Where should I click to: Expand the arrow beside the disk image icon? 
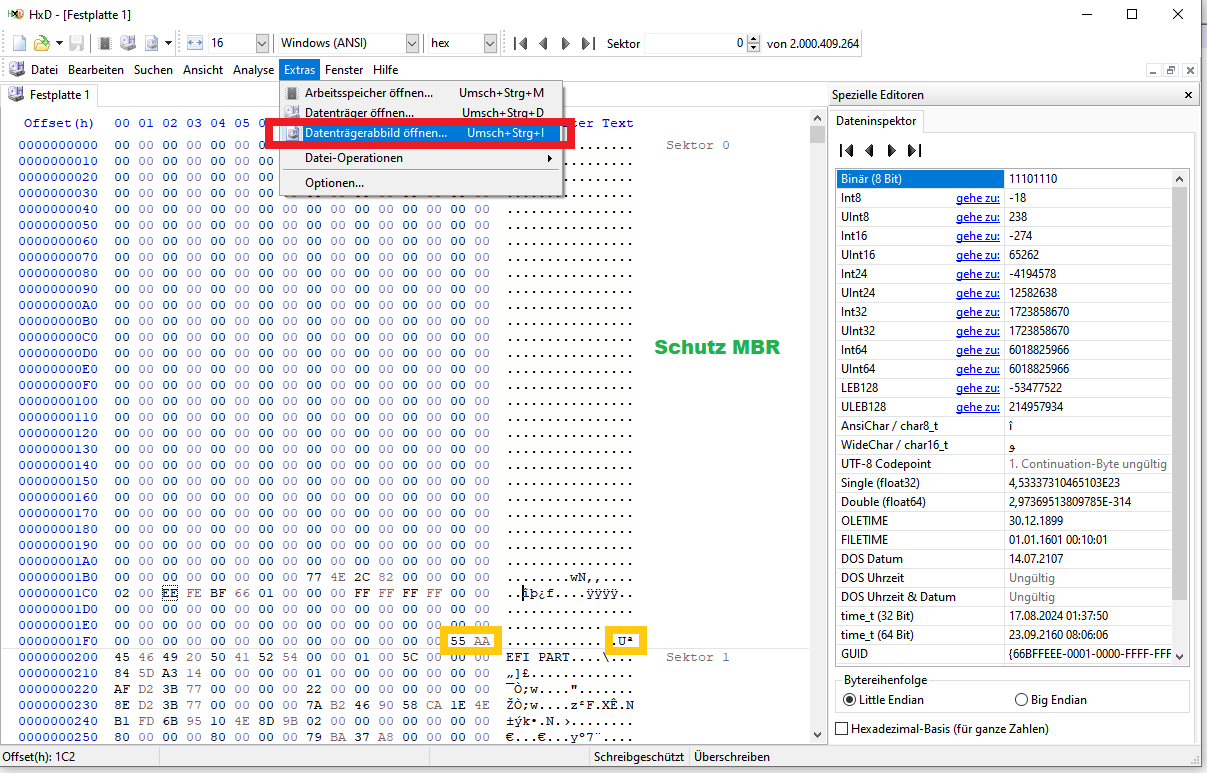pyautogui.click(x=168, y=43)
